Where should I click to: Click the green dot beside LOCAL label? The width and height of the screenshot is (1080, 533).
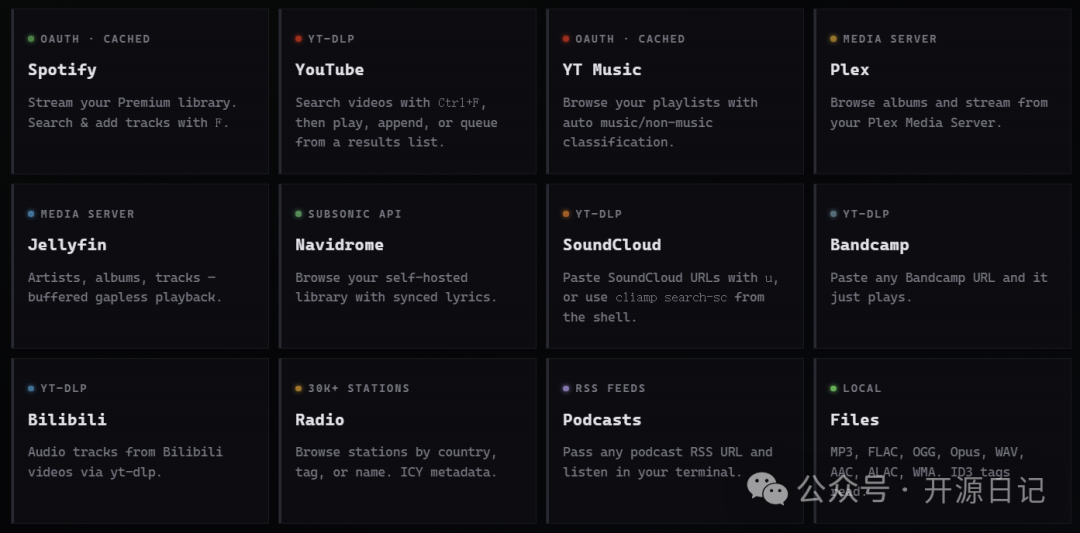(833, 388)
